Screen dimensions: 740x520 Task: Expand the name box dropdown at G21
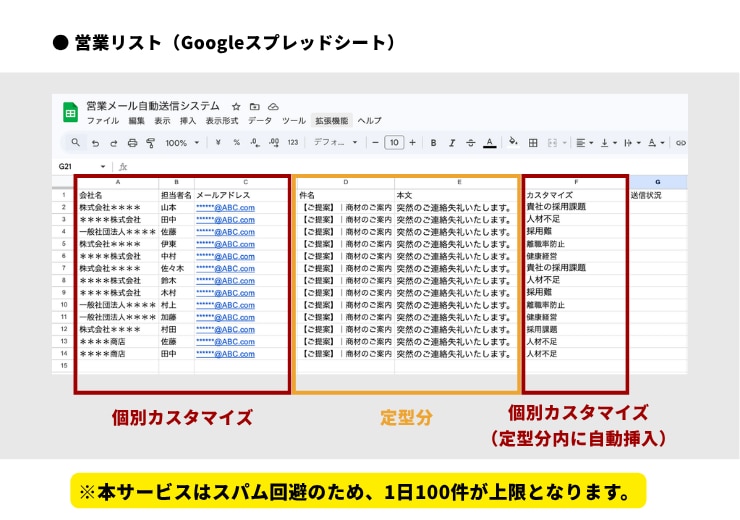coord(102,167)
